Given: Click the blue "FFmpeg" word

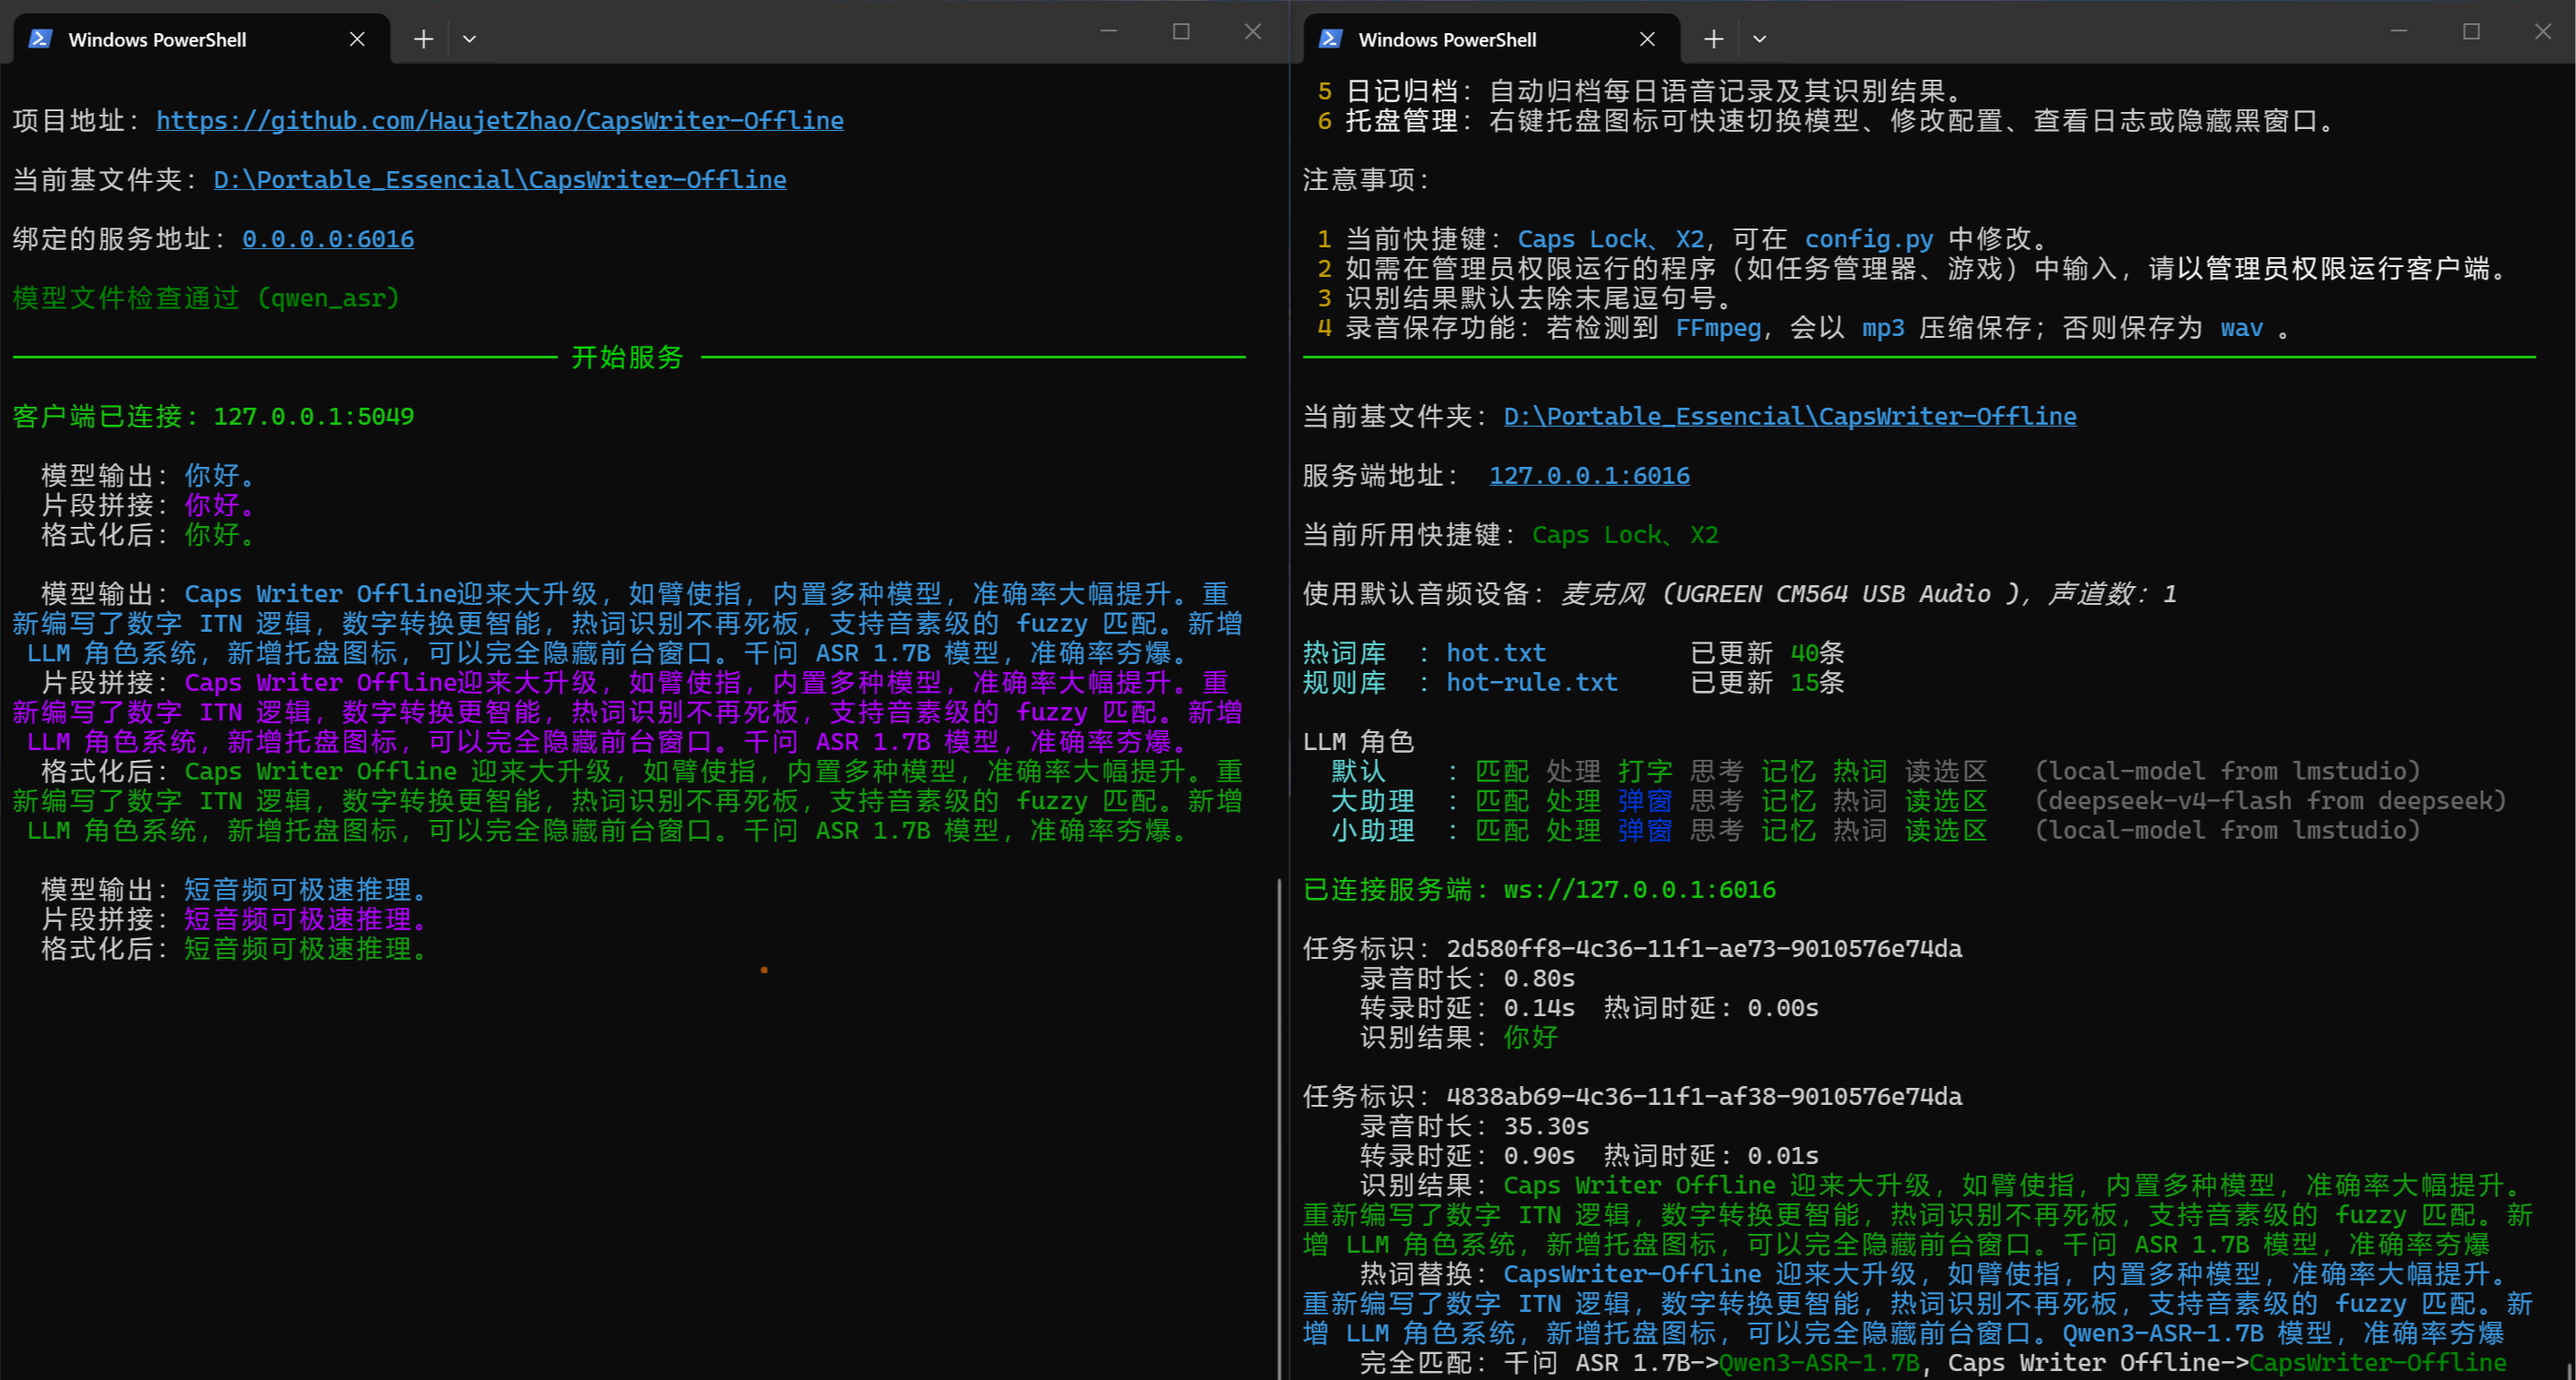Looking at the screenshot, I should (1718, 328).
